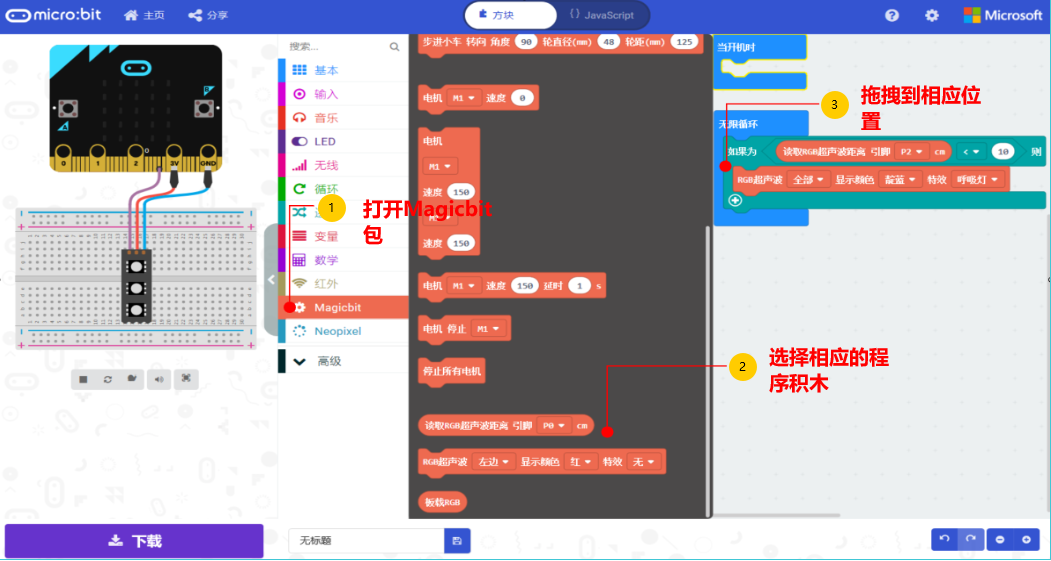This screenshot has width=1051, height=561.
Task: Open the 基本 category
Action: (343, 70)
